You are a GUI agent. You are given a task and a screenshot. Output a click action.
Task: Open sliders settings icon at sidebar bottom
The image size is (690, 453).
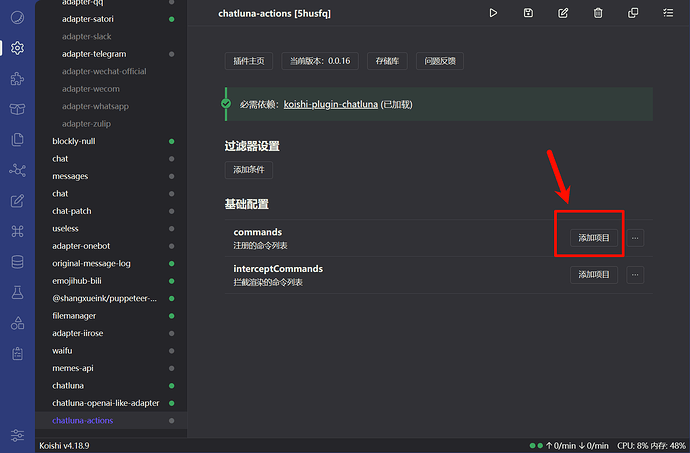17,435
